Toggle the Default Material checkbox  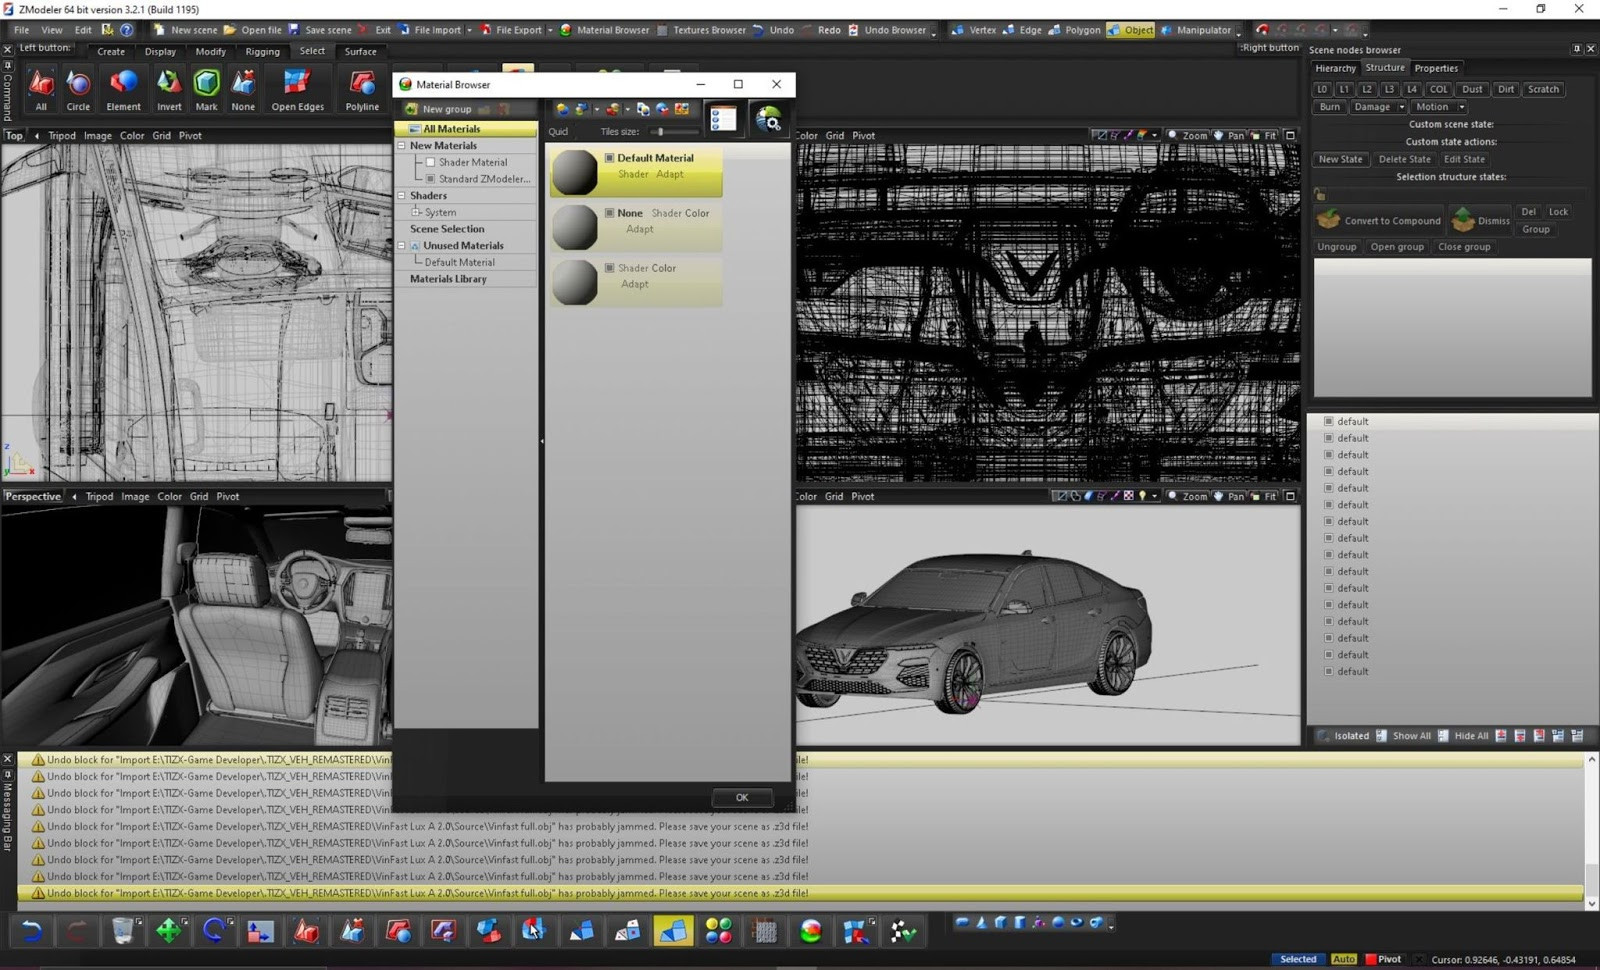point(609,158)
